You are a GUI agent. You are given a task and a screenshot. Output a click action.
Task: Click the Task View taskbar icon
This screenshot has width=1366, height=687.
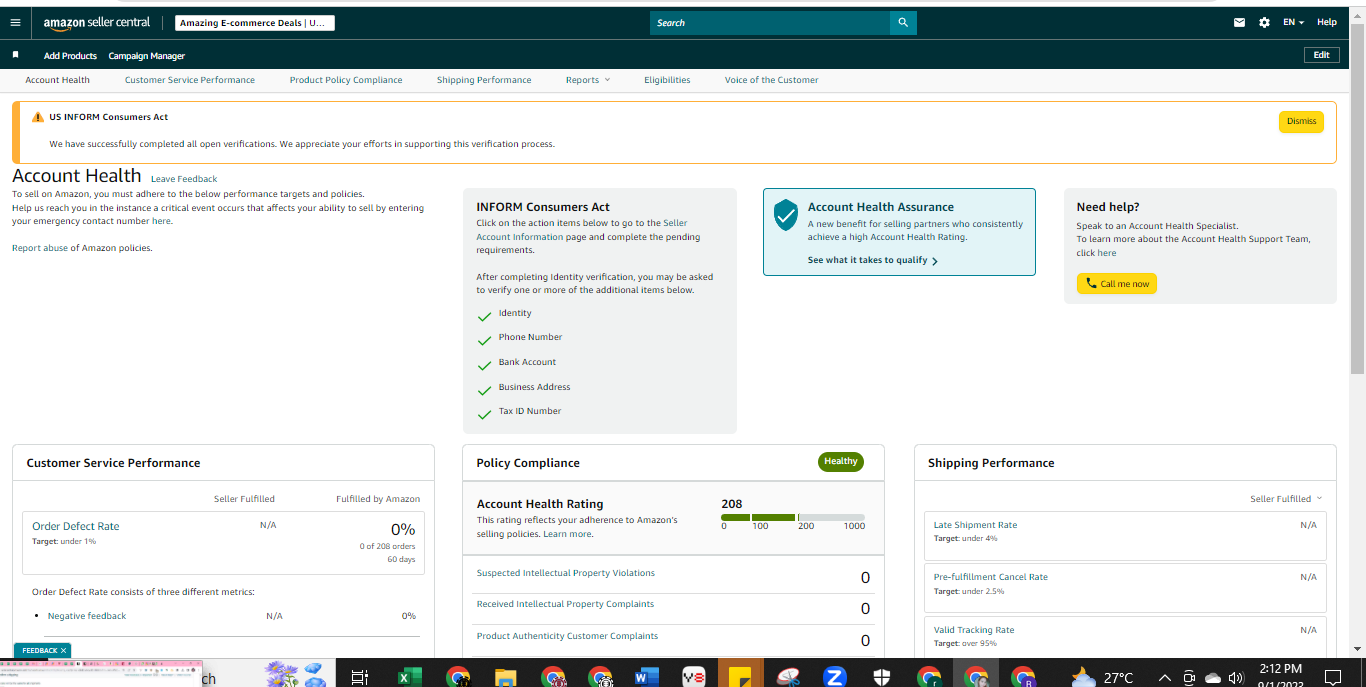pos(360,677)
